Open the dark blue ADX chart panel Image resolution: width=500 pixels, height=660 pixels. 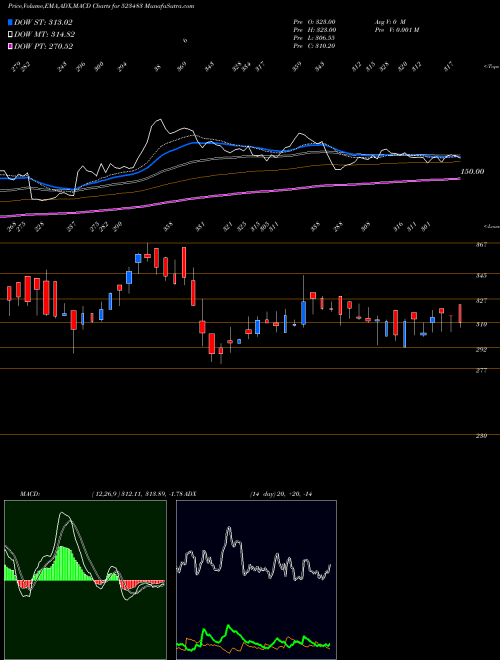pyautogui.click(x=256, y=580)
